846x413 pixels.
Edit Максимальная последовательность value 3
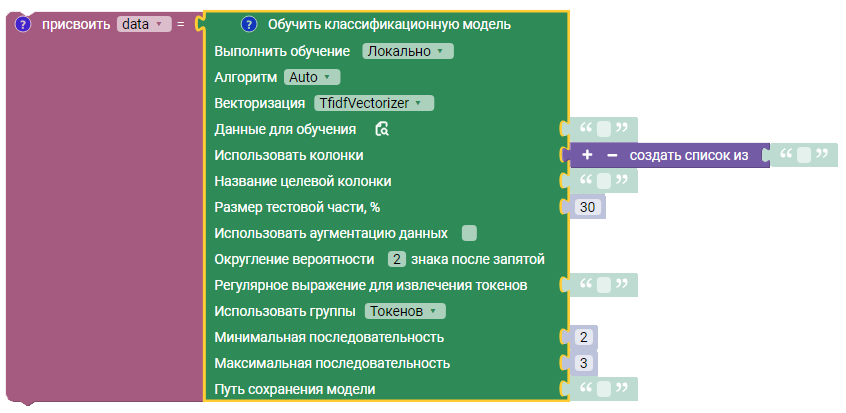[583, 363]
